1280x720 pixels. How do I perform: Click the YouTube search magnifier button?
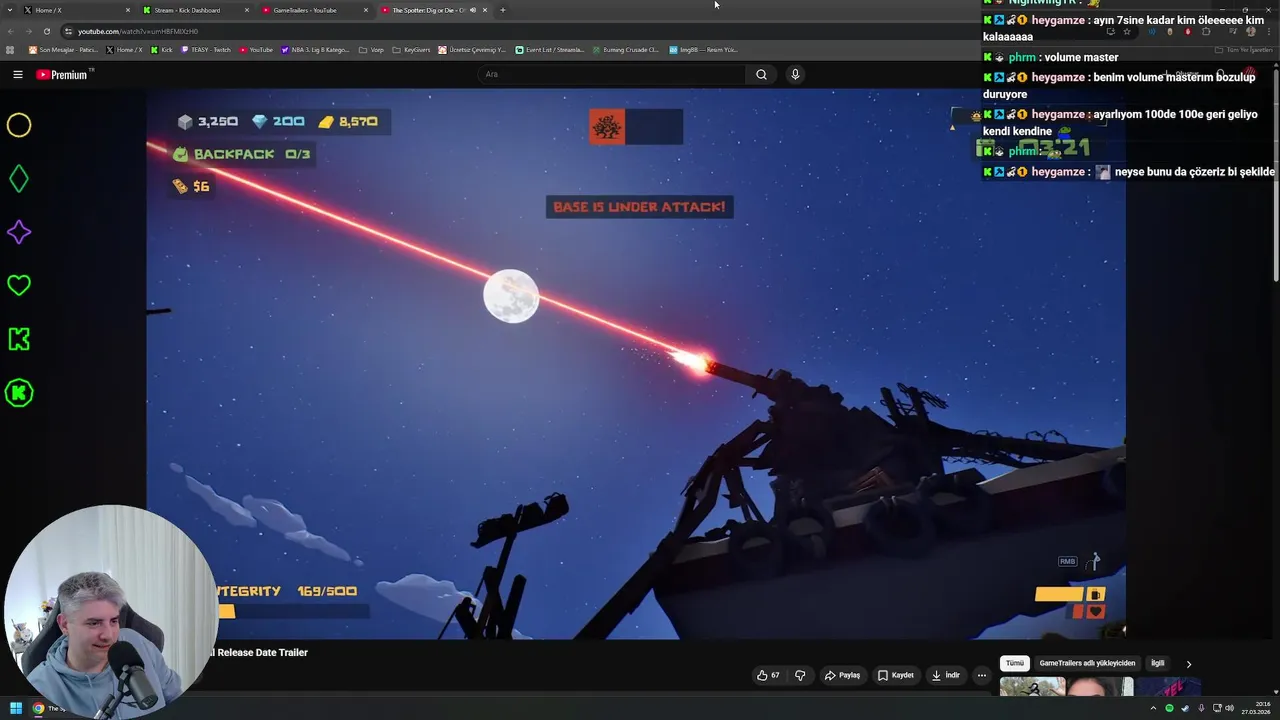[x=761, y=74]
